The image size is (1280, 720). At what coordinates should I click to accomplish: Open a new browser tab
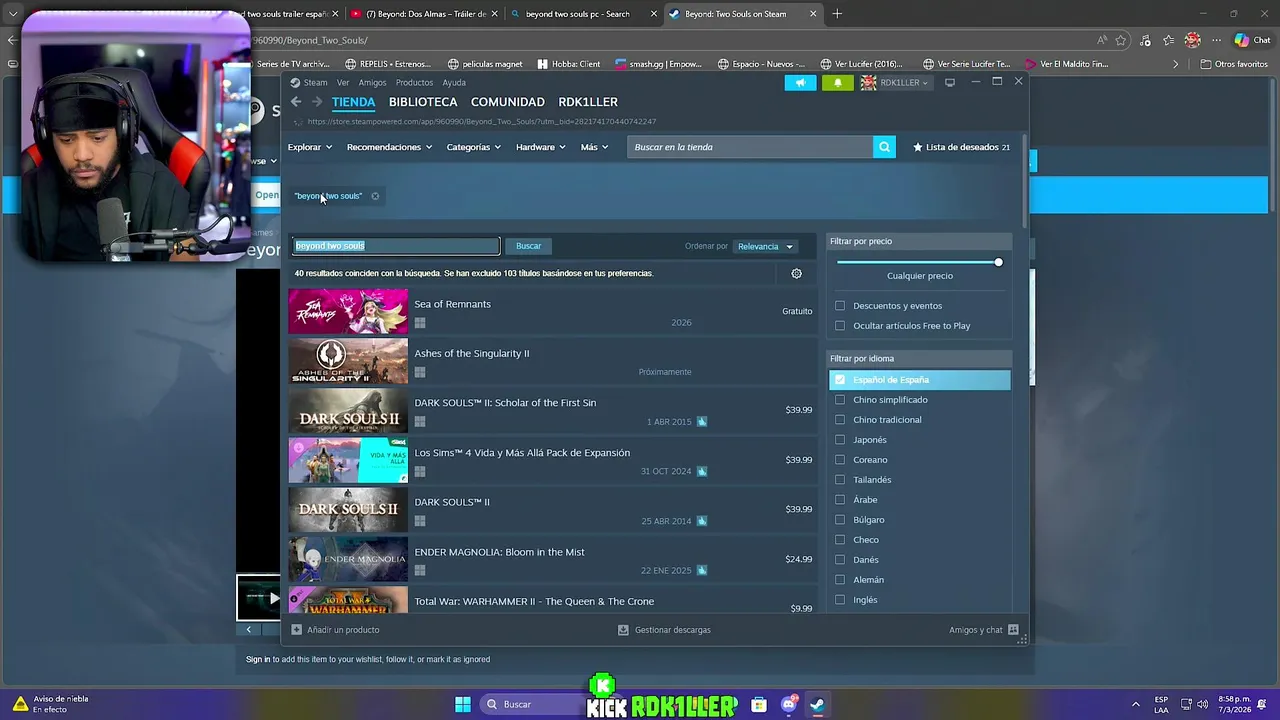point(837,14)
